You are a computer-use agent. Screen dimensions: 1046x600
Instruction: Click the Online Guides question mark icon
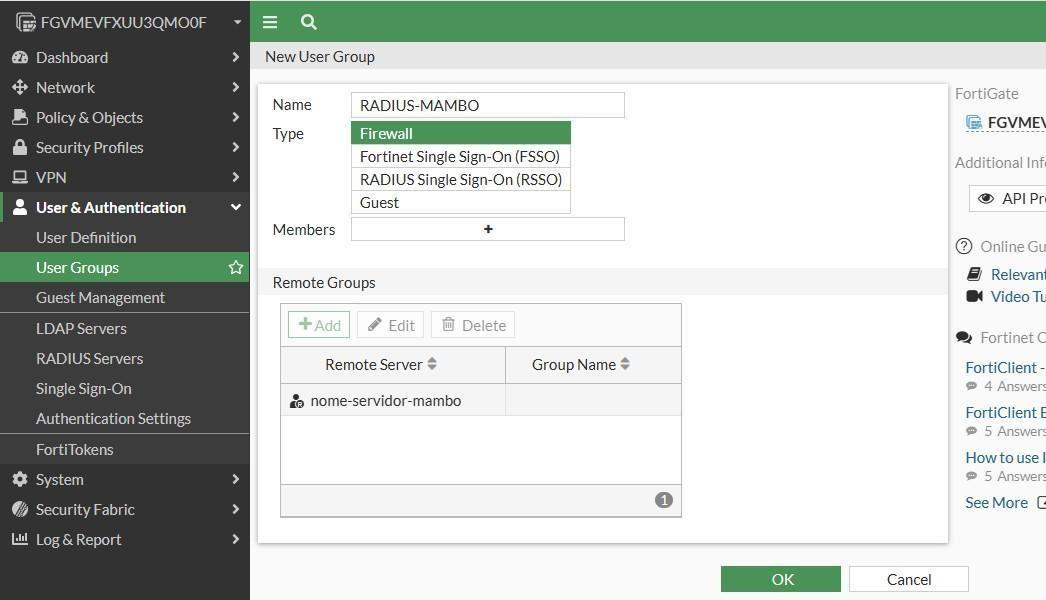click(x=964, y=246)
